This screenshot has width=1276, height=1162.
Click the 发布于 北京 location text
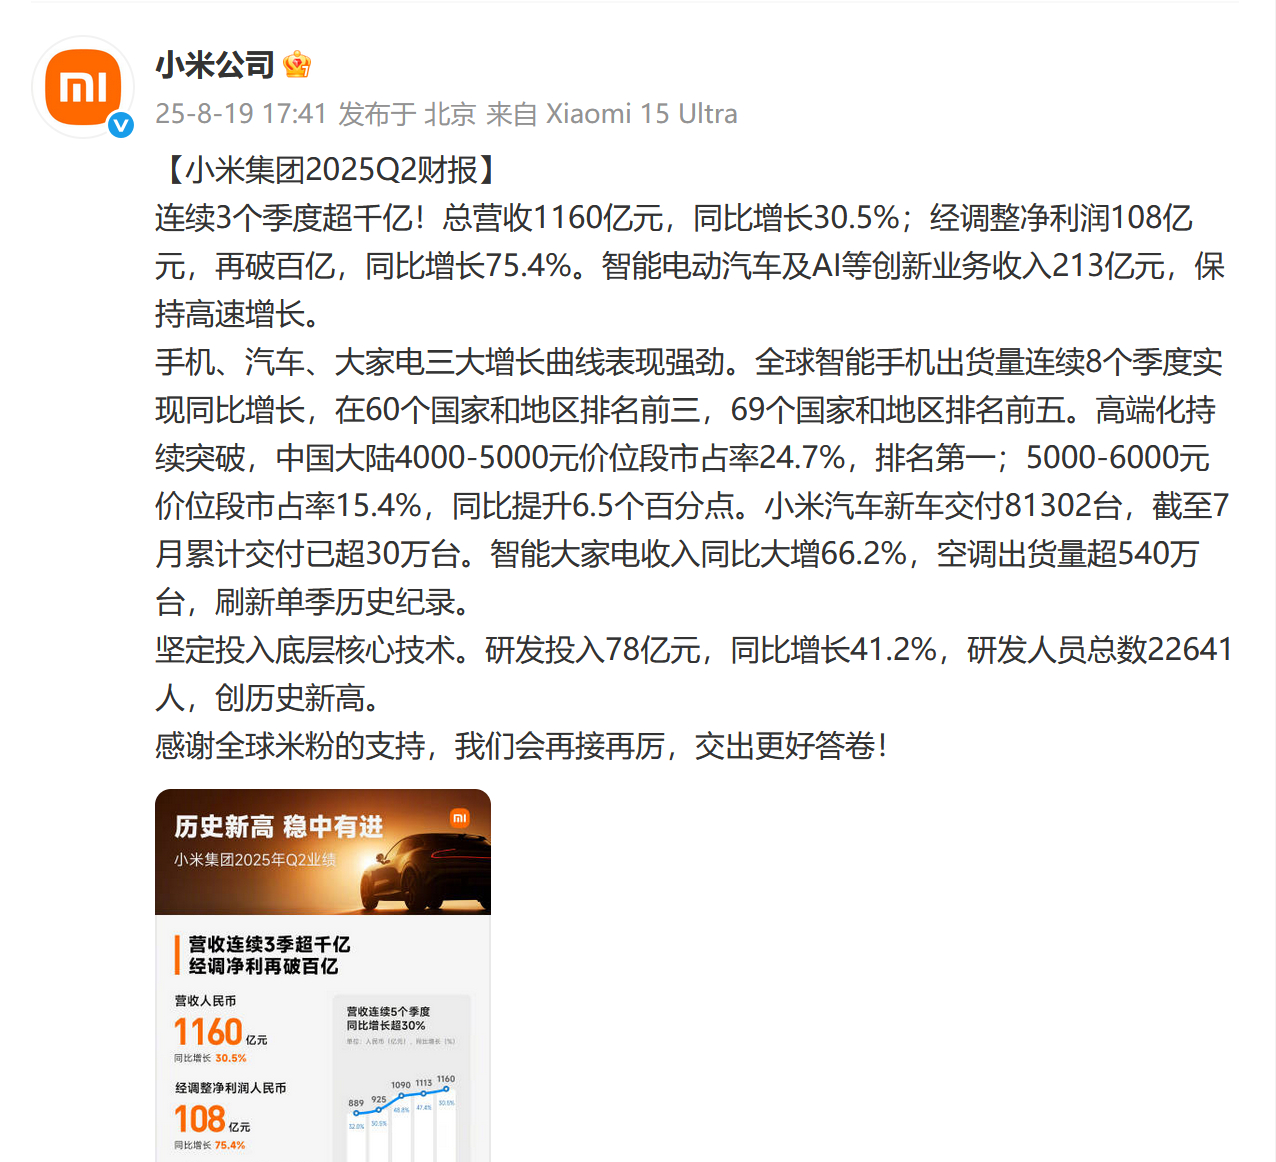[407, 114]
